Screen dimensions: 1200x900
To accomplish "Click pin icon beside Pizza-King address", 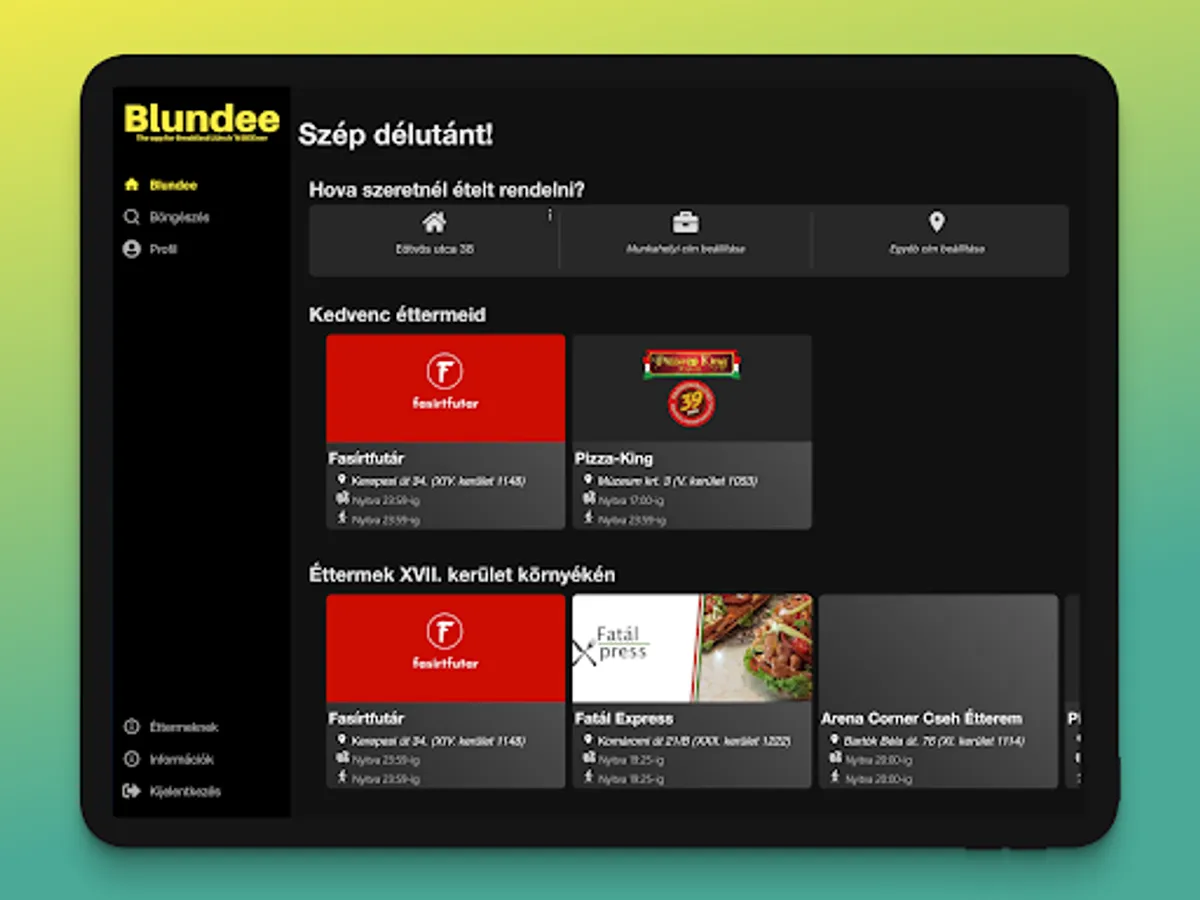I will click(589, 481).
